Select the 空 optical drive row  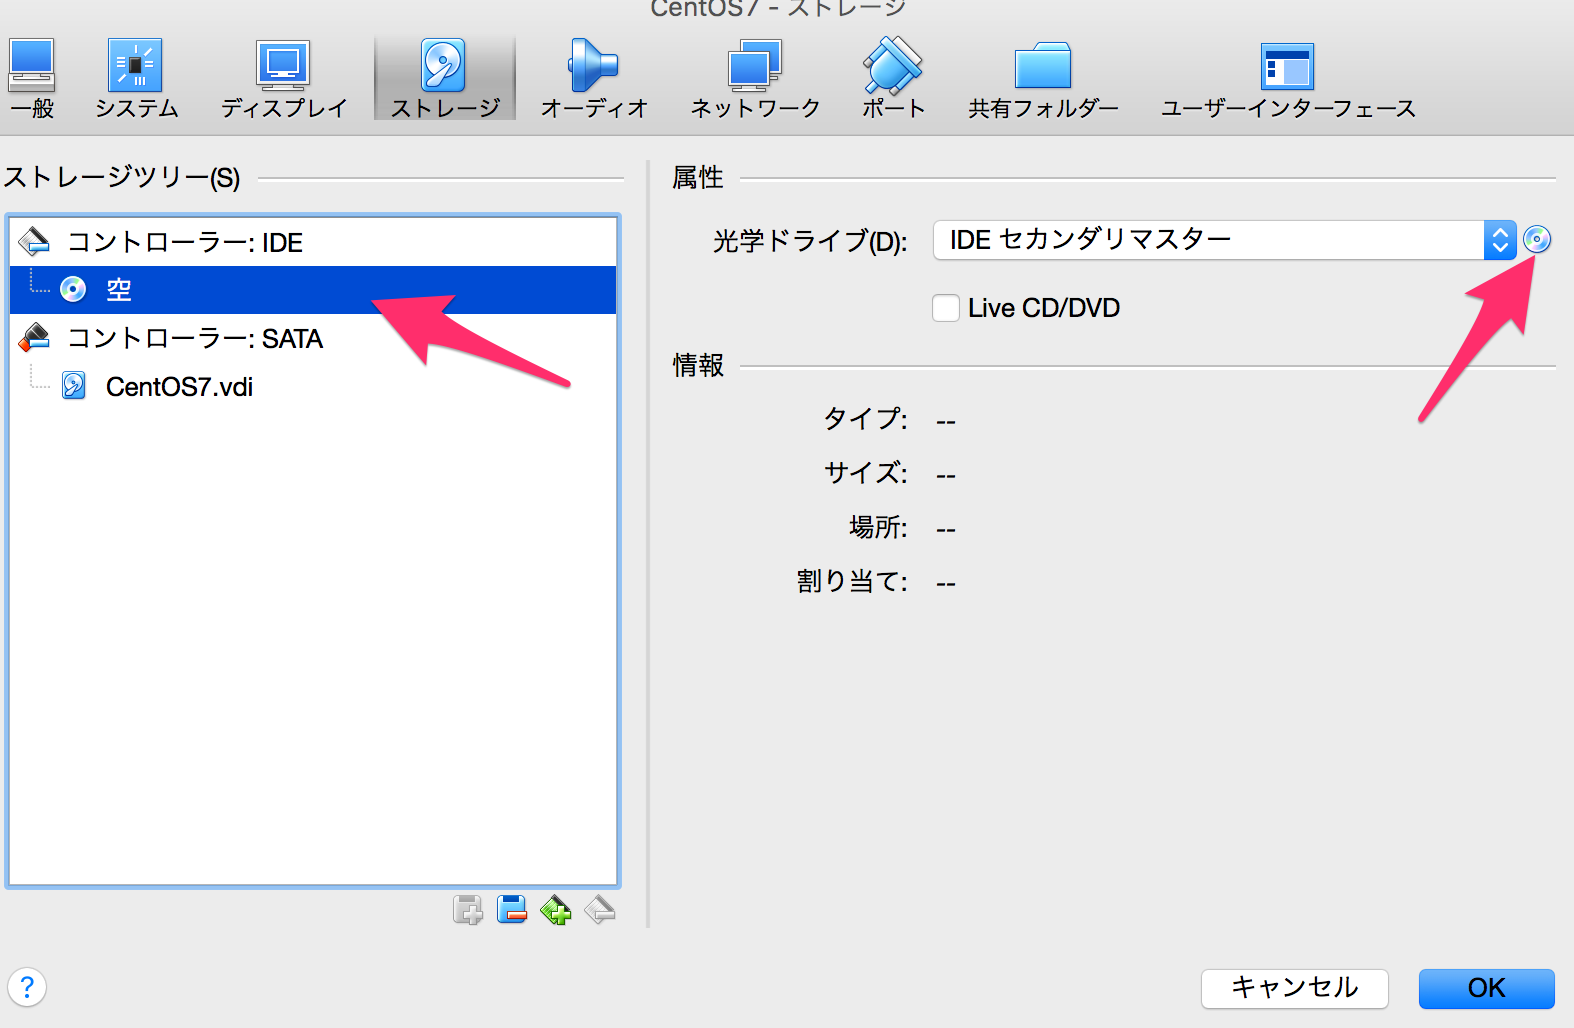tap(313, 290)
